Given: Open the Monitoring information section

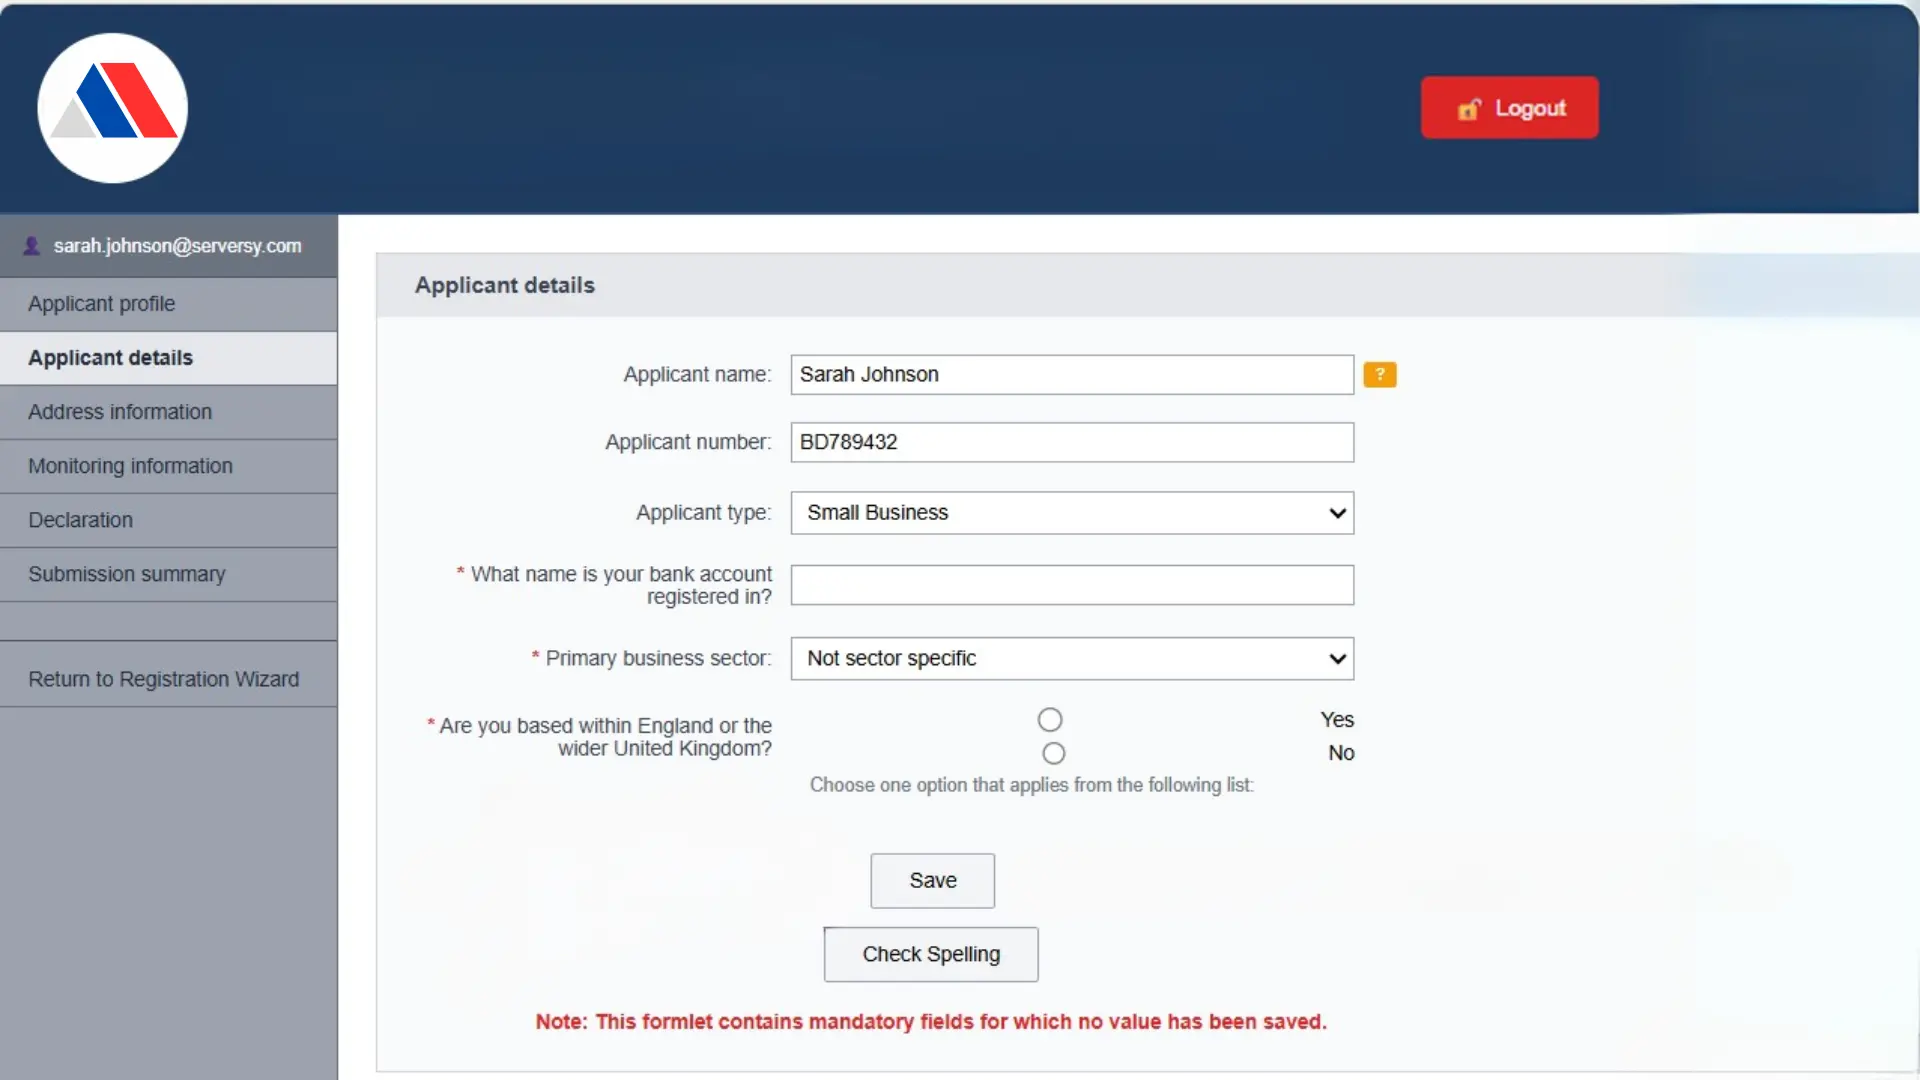Looking at the screenshot, I should (129, 466).
